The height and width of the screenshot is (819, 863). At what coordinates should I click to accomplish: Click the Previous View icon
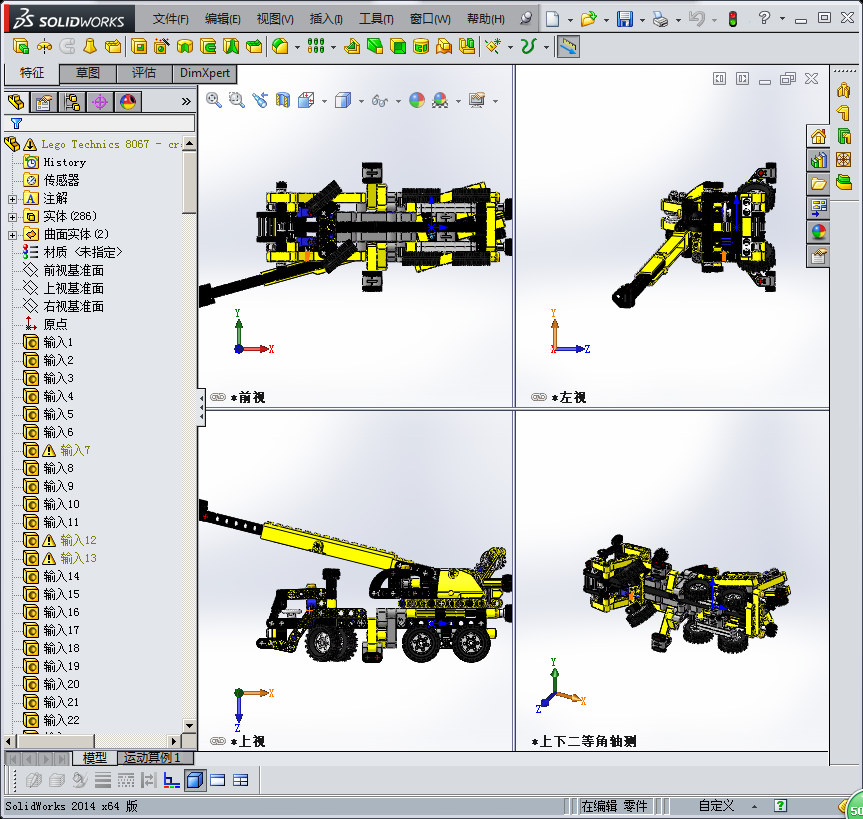click(x=260, y=100)
